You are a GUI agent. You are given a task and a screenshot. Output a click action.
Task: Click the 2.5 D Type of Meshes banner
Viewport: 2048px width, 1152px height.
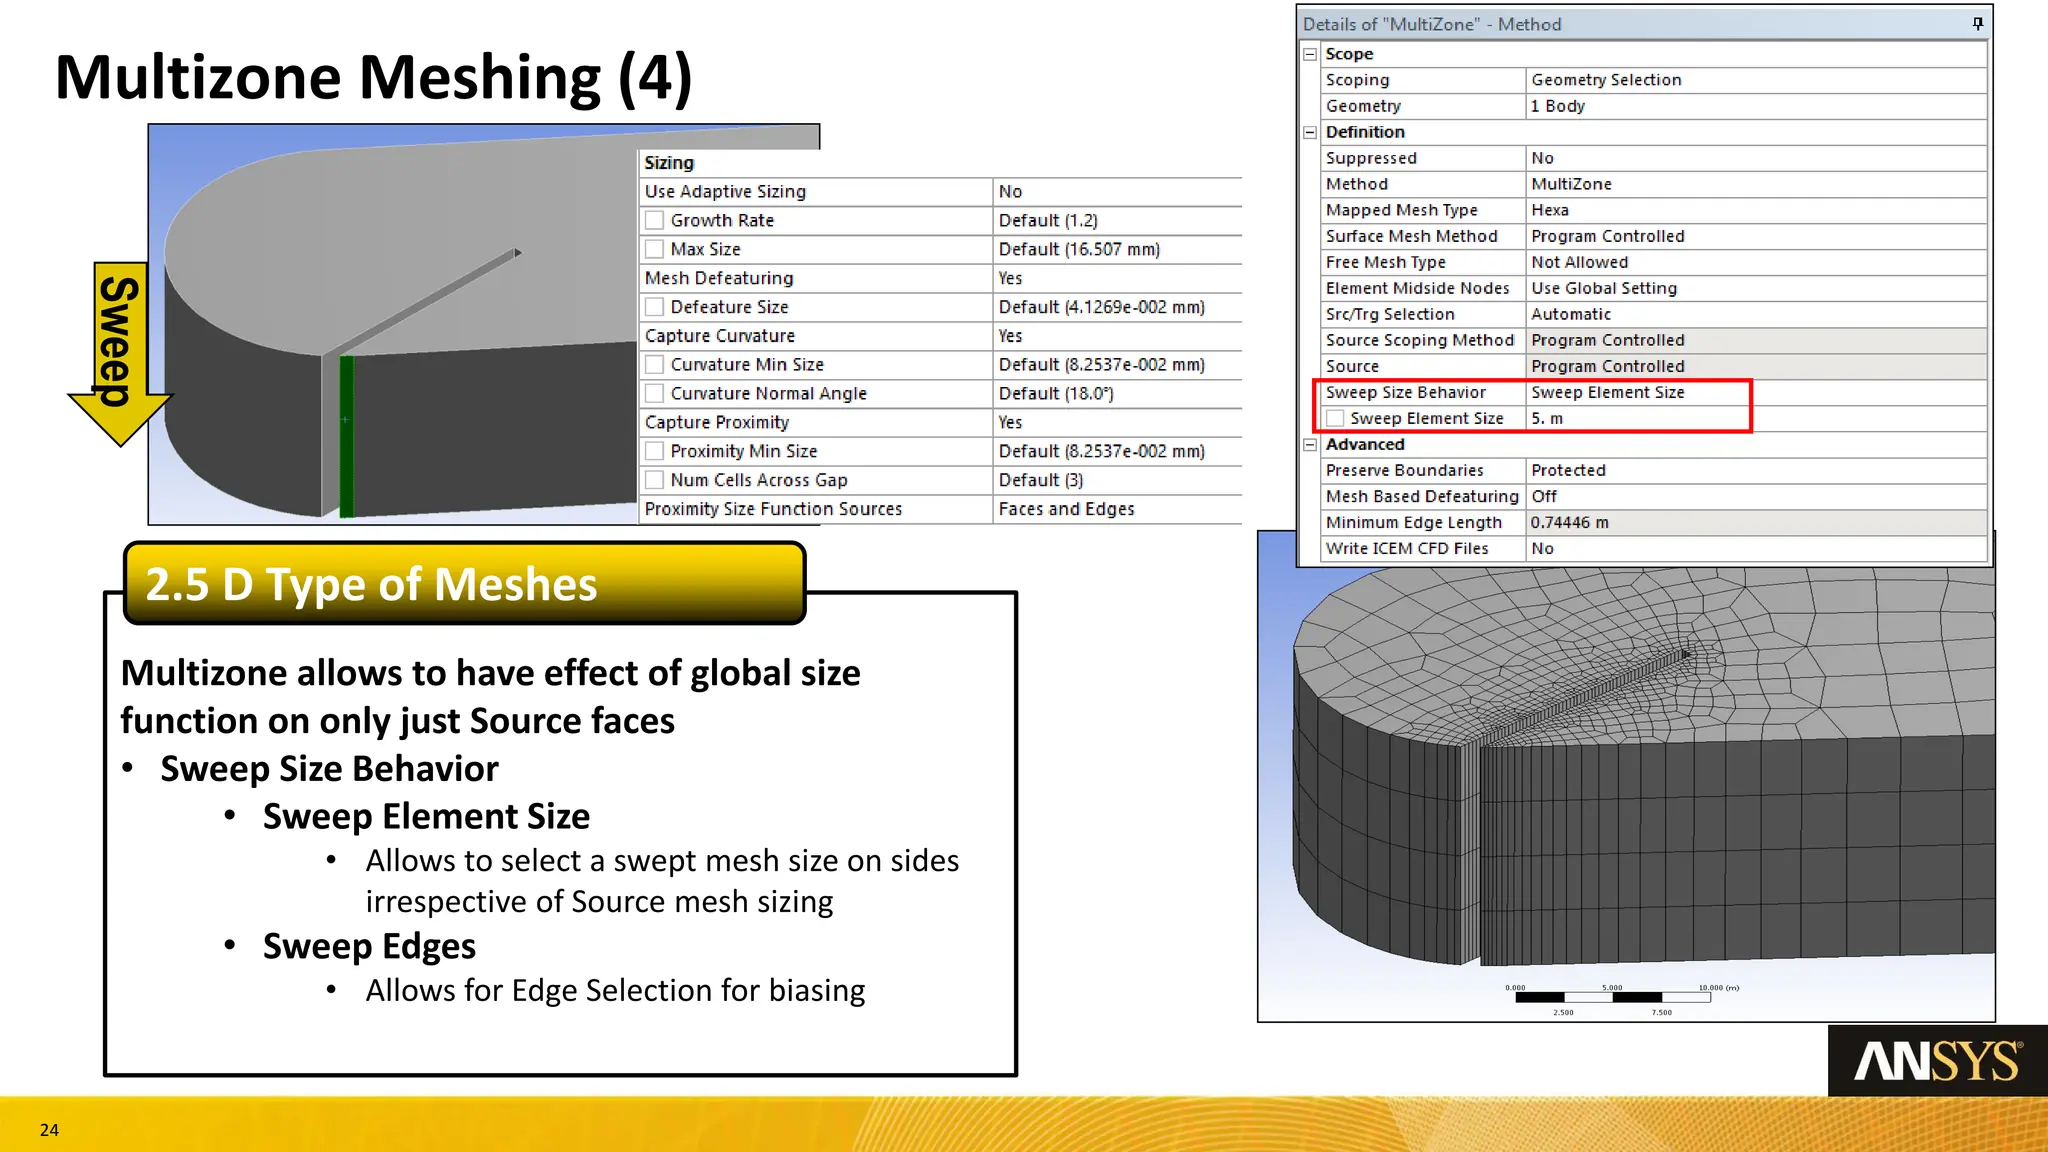[x=465, y=583]
